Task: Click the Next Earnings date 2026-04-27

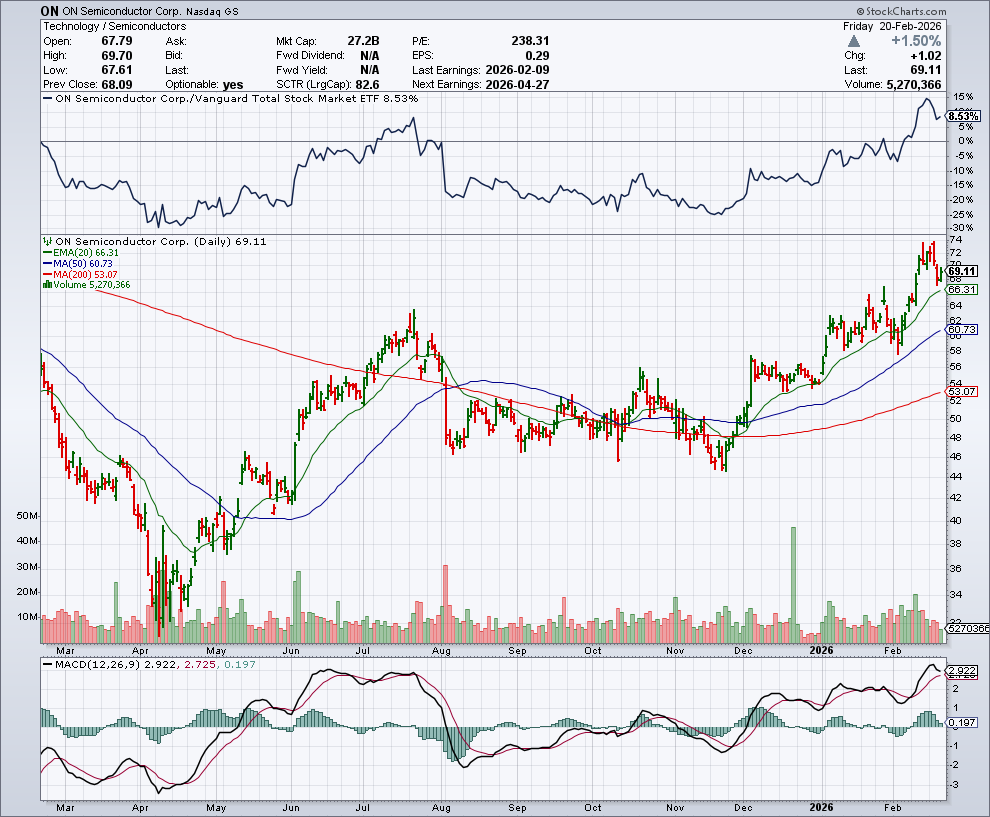Action: [517, 85]
